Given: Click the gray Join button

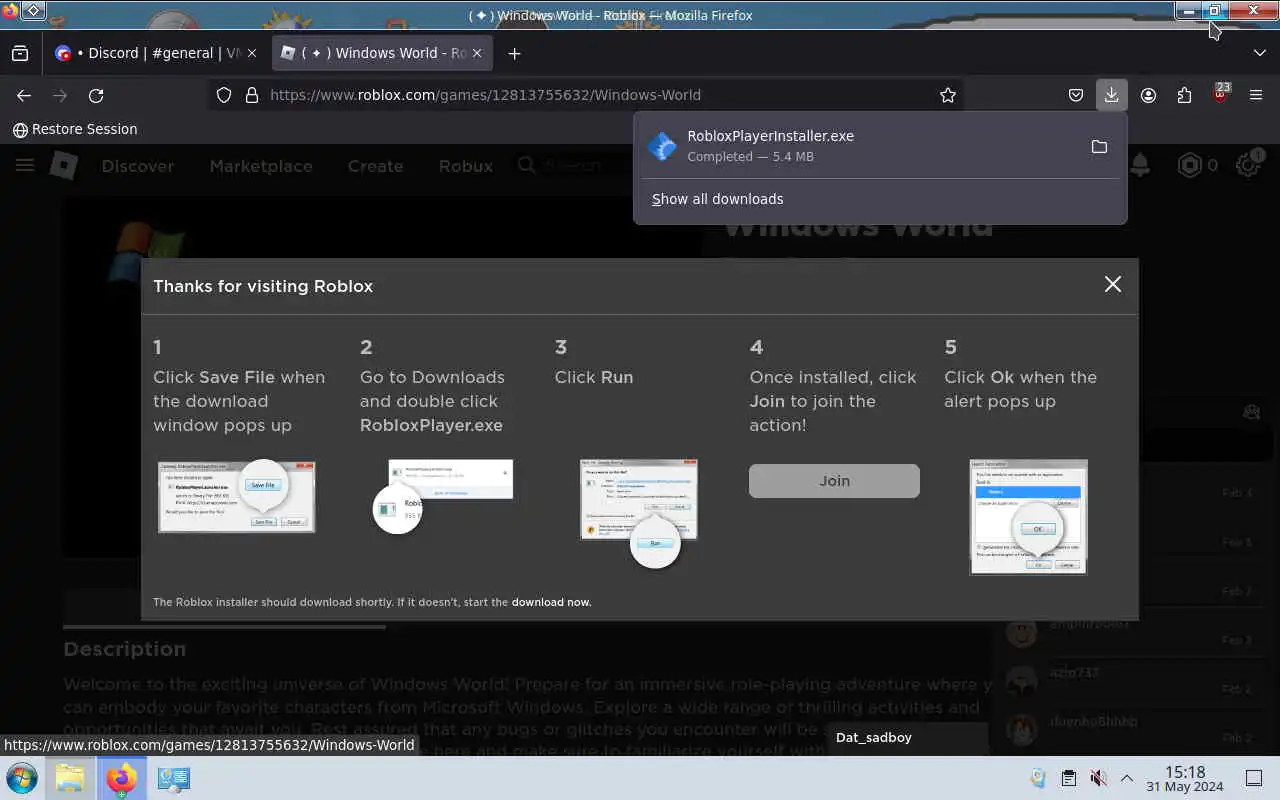Looking at the screenshot, I should (834, 481).
